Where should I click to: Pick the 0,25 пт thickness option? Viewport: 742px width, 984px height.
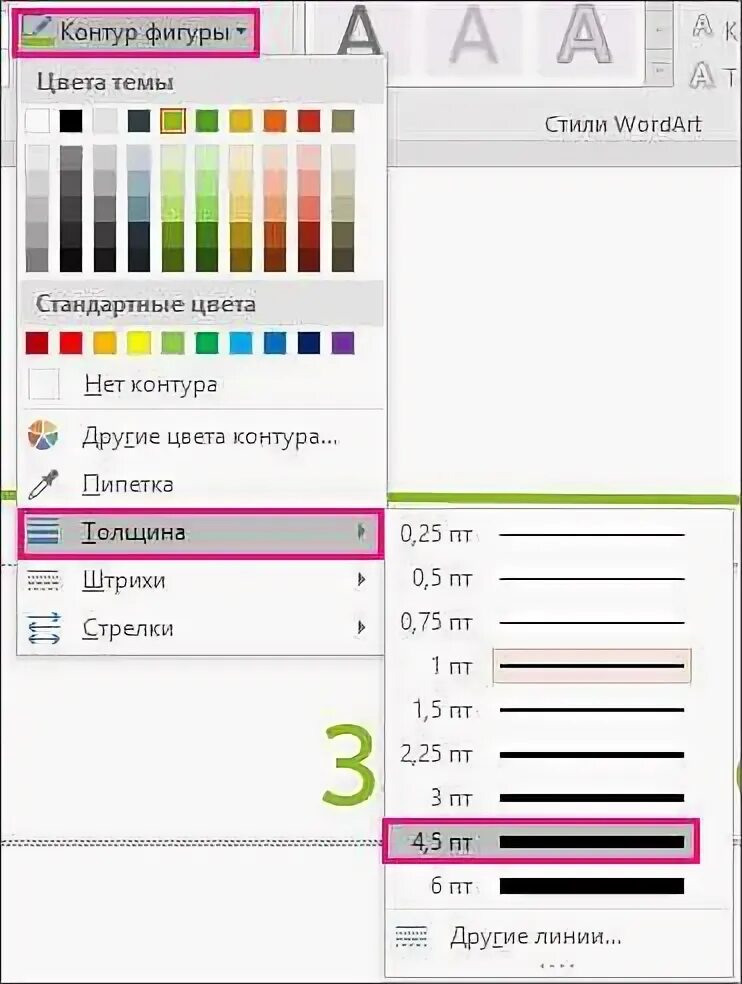coord(541,534)
